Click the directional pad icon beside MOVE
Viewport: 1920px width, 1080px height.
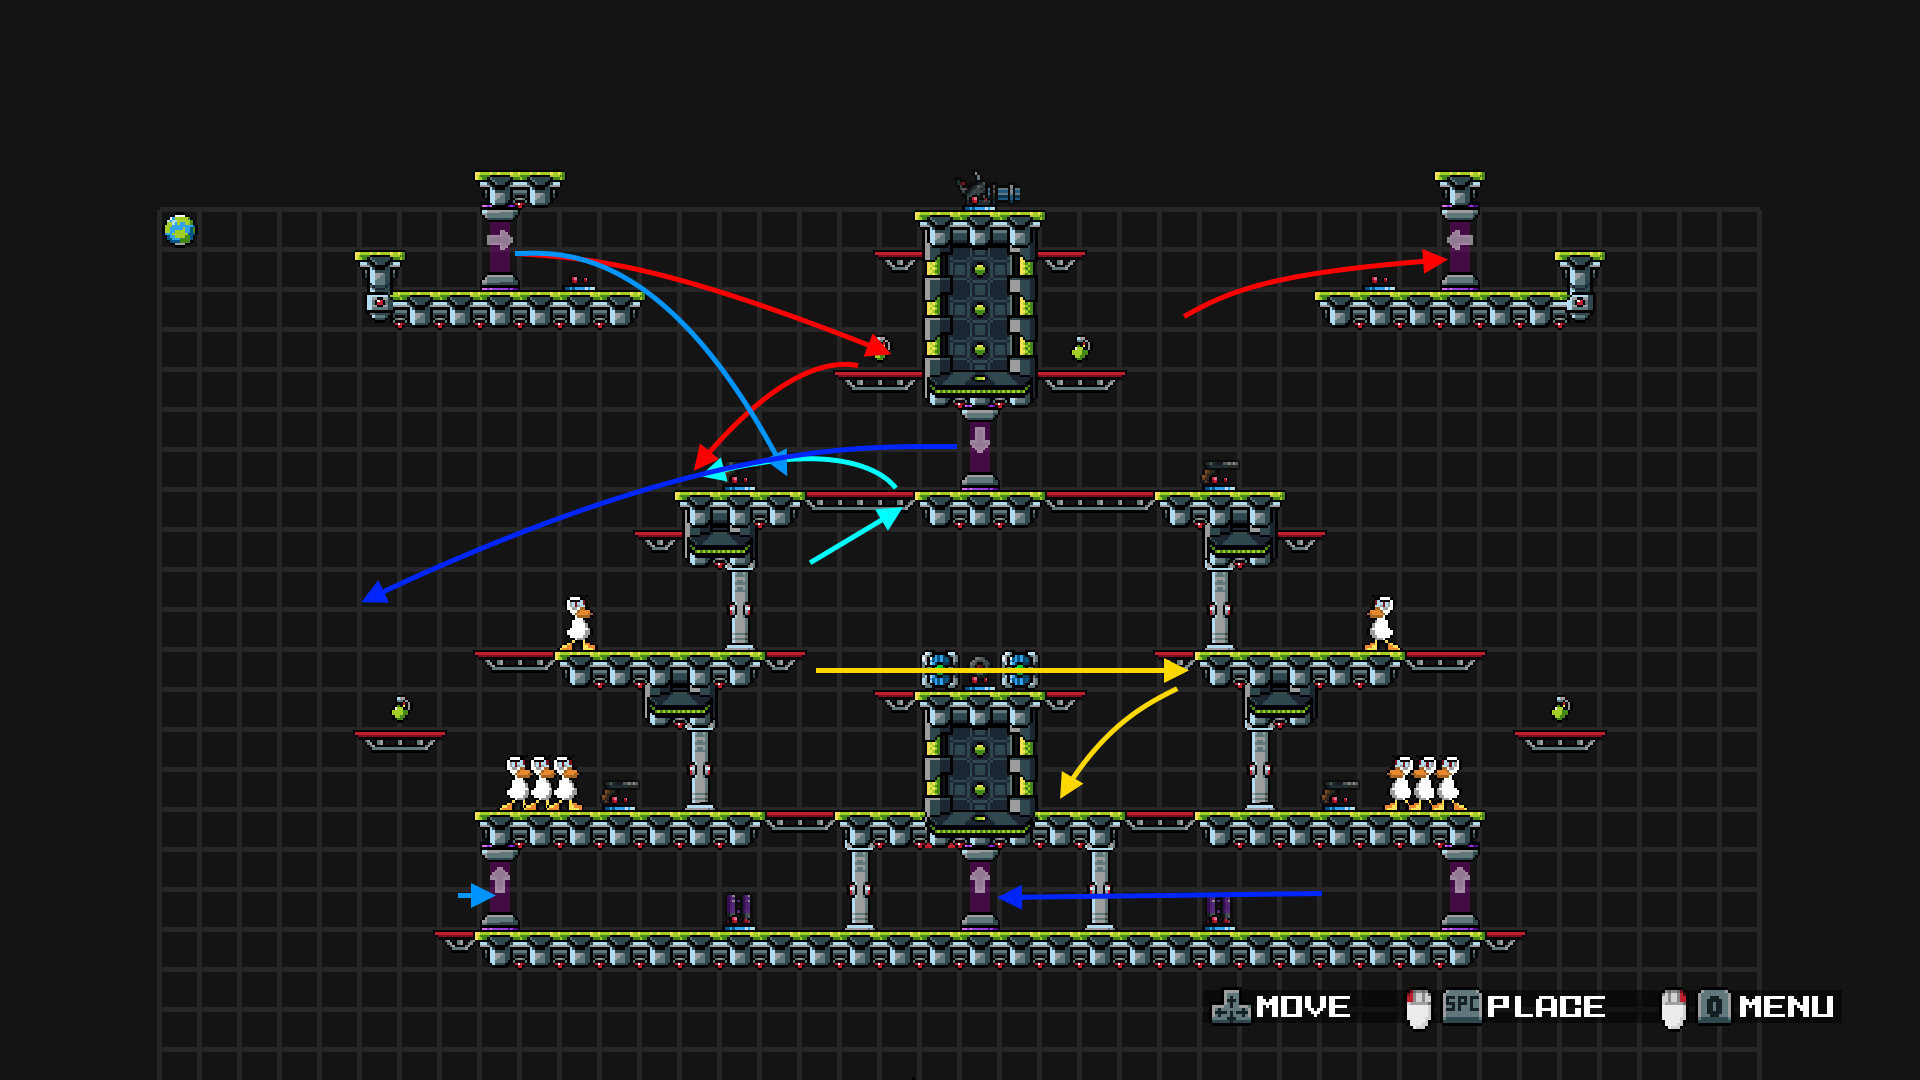tap(1231, 1008)
